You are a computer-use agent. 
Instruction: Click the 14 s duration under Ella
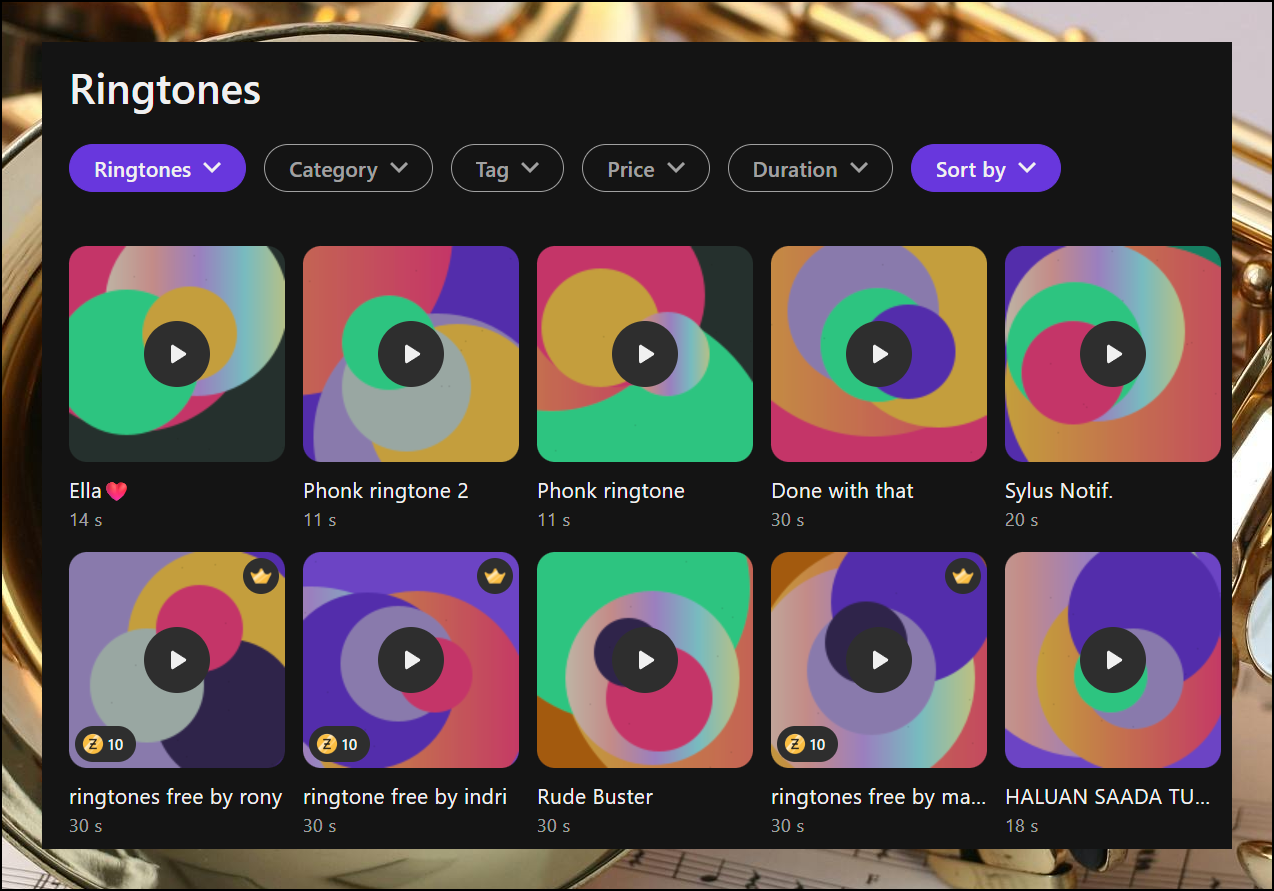pyautogui.click(x=86, y=520)
